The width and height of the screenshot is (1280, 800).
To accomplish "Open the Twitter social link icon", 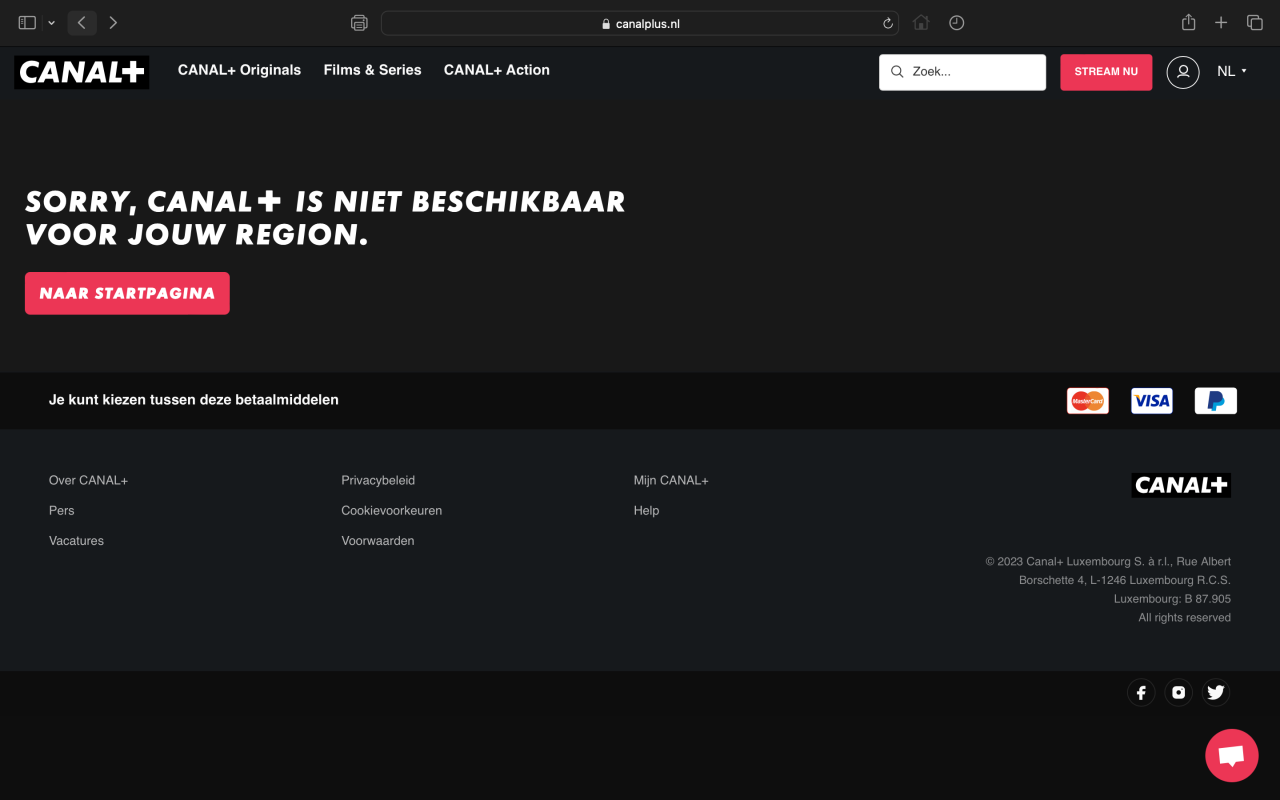I will click(x=1215, y=692).
